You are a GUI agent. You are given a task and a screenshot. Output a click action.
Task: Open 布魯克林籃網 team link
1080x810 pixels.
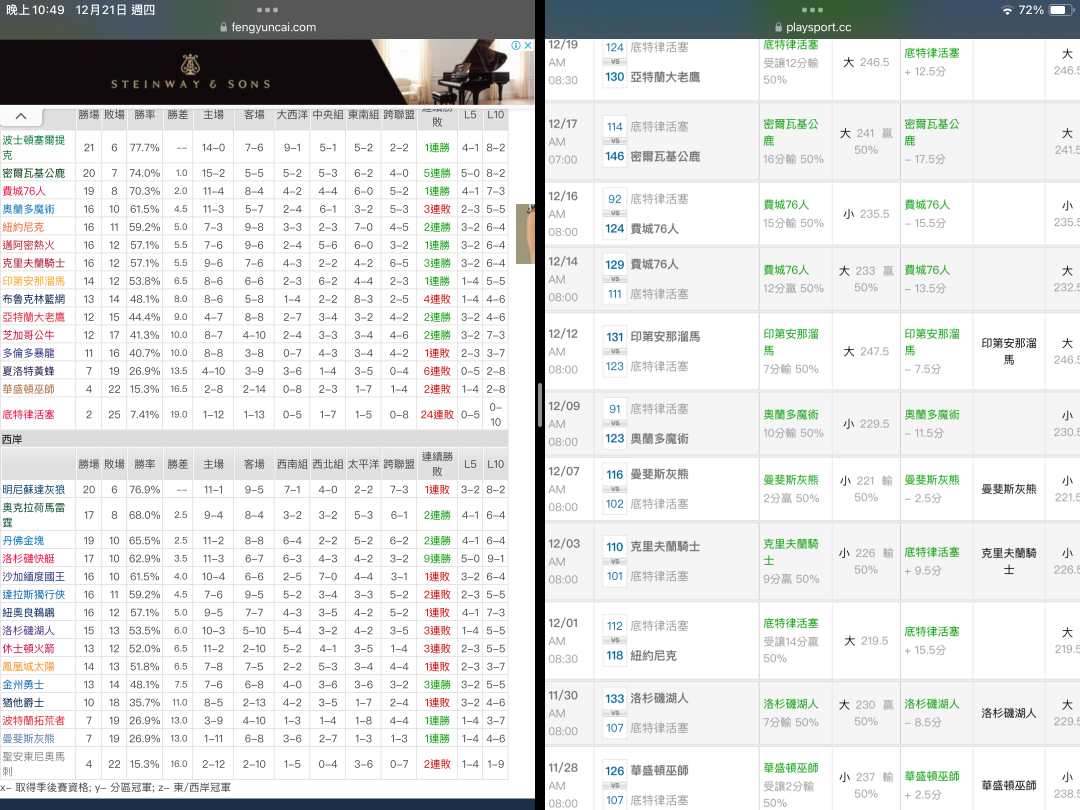pyautogui.click(x=34, y=299)
